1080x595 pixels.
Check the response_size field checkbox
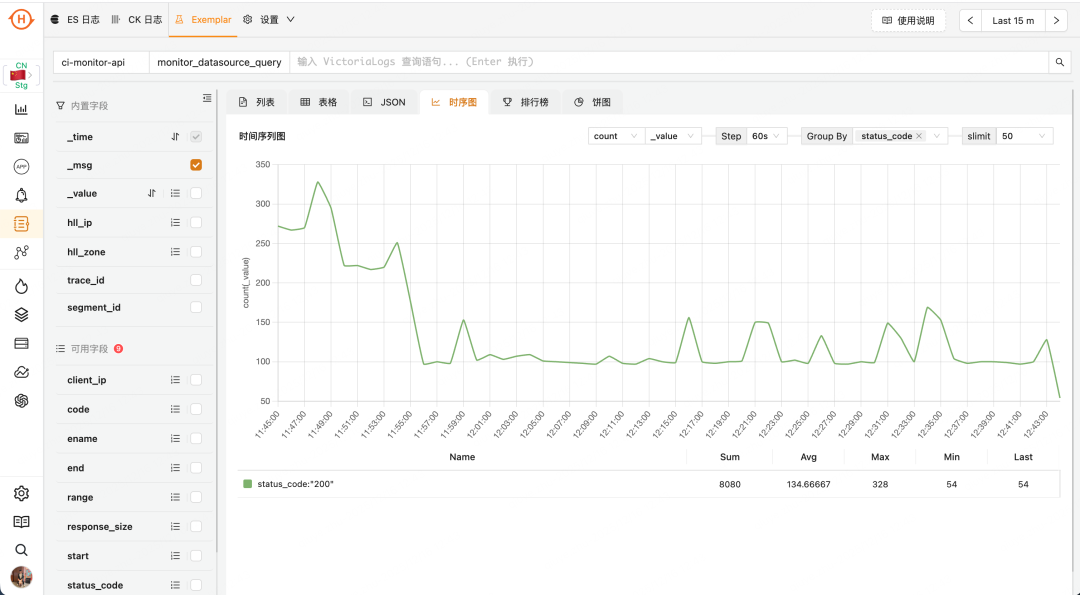click(x=196, y=527)
